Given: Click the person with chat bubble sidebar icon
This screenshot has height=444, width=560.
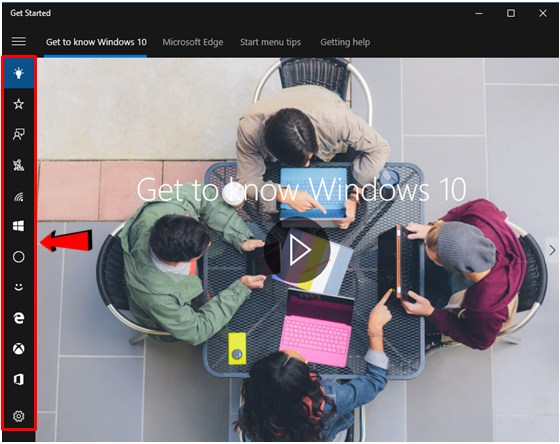Looking at the screenshot, I should 19,134.
